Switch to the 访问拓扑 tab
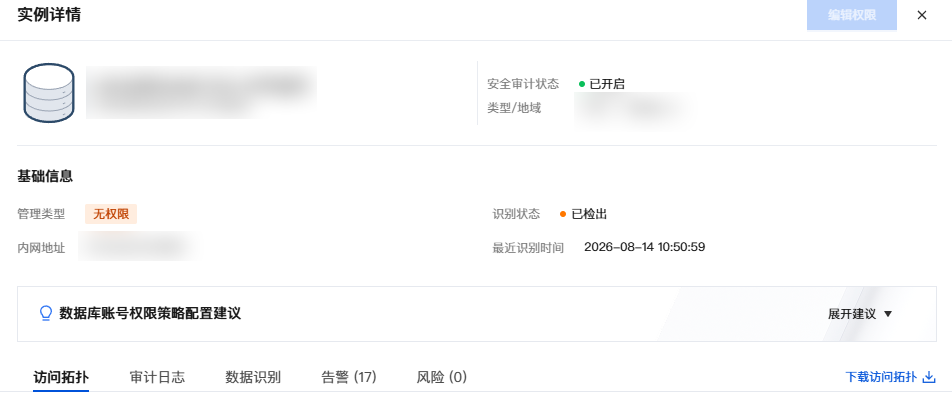 click(x=61, y=378)
